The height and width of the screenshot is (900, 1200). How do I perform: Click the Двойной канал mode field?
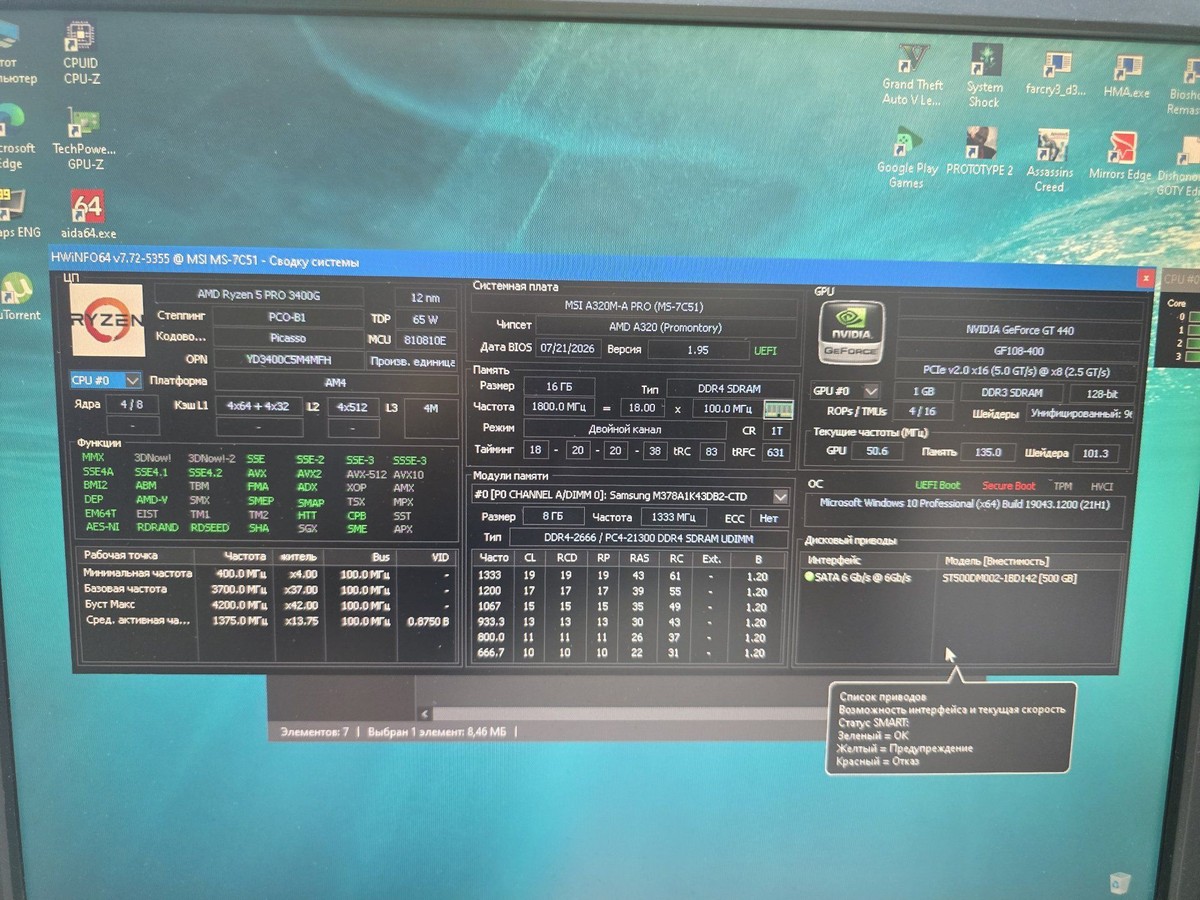(x=624, y=428)
